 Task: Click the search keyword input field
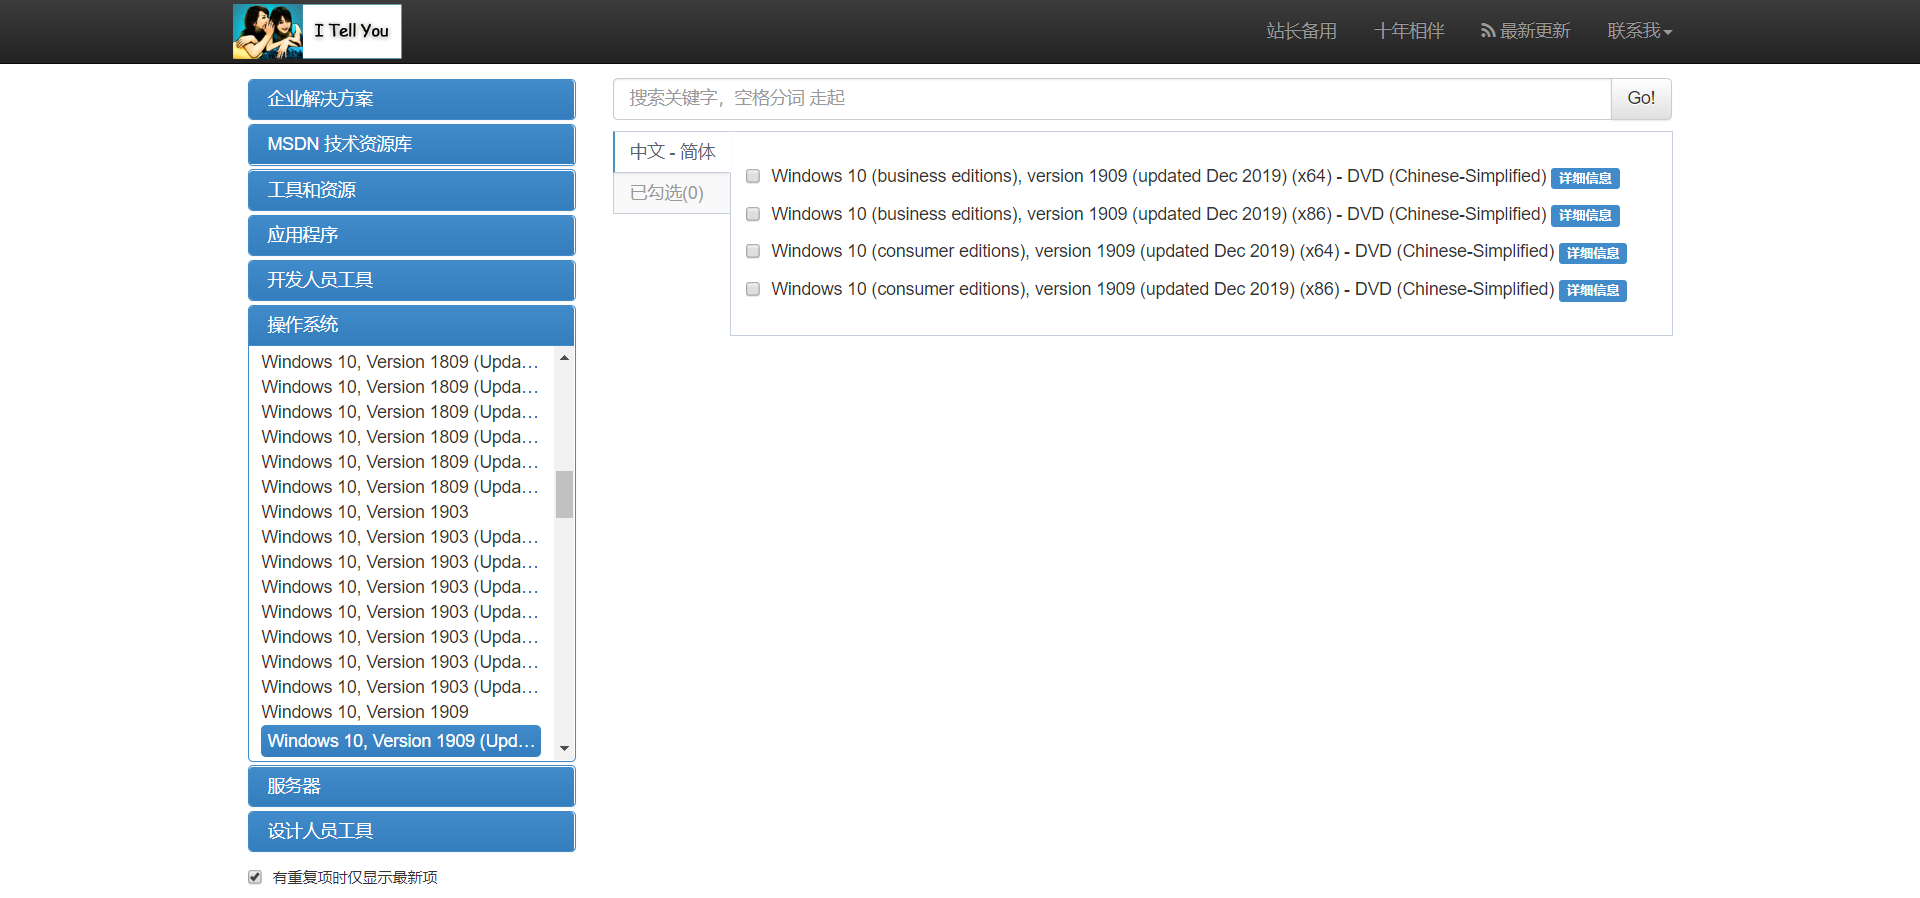click(x=1112, y=98)
